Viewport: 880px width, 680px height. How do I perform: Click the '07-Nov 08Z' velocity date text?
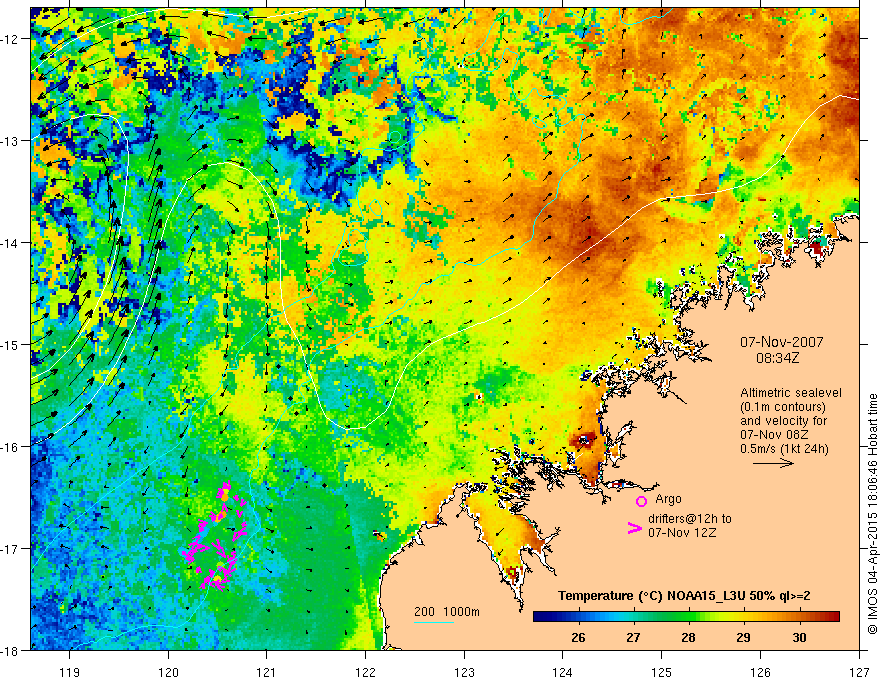[x=776, y=434]
